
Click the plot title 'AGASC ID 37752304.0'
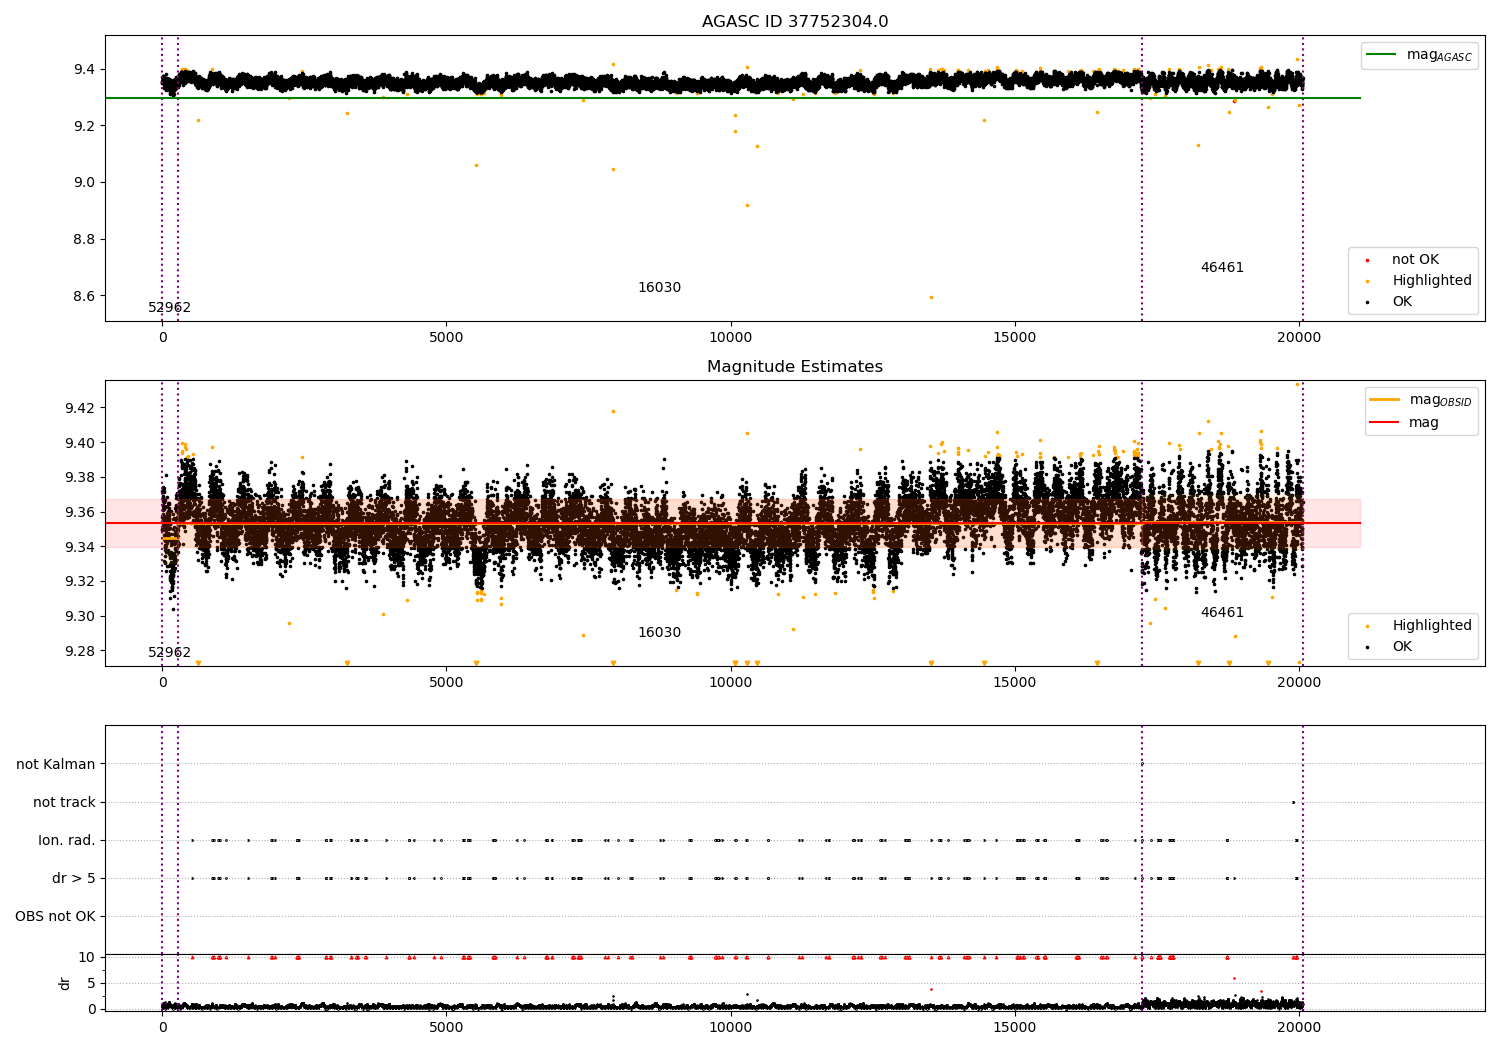795,22
